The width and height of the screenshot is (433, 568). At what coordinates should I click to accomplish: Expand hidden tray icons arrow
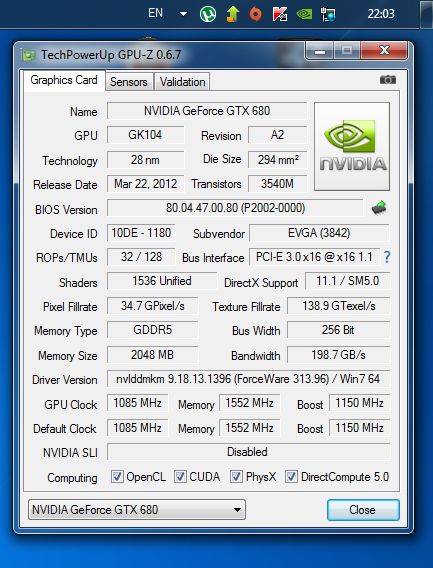(183, 14)
